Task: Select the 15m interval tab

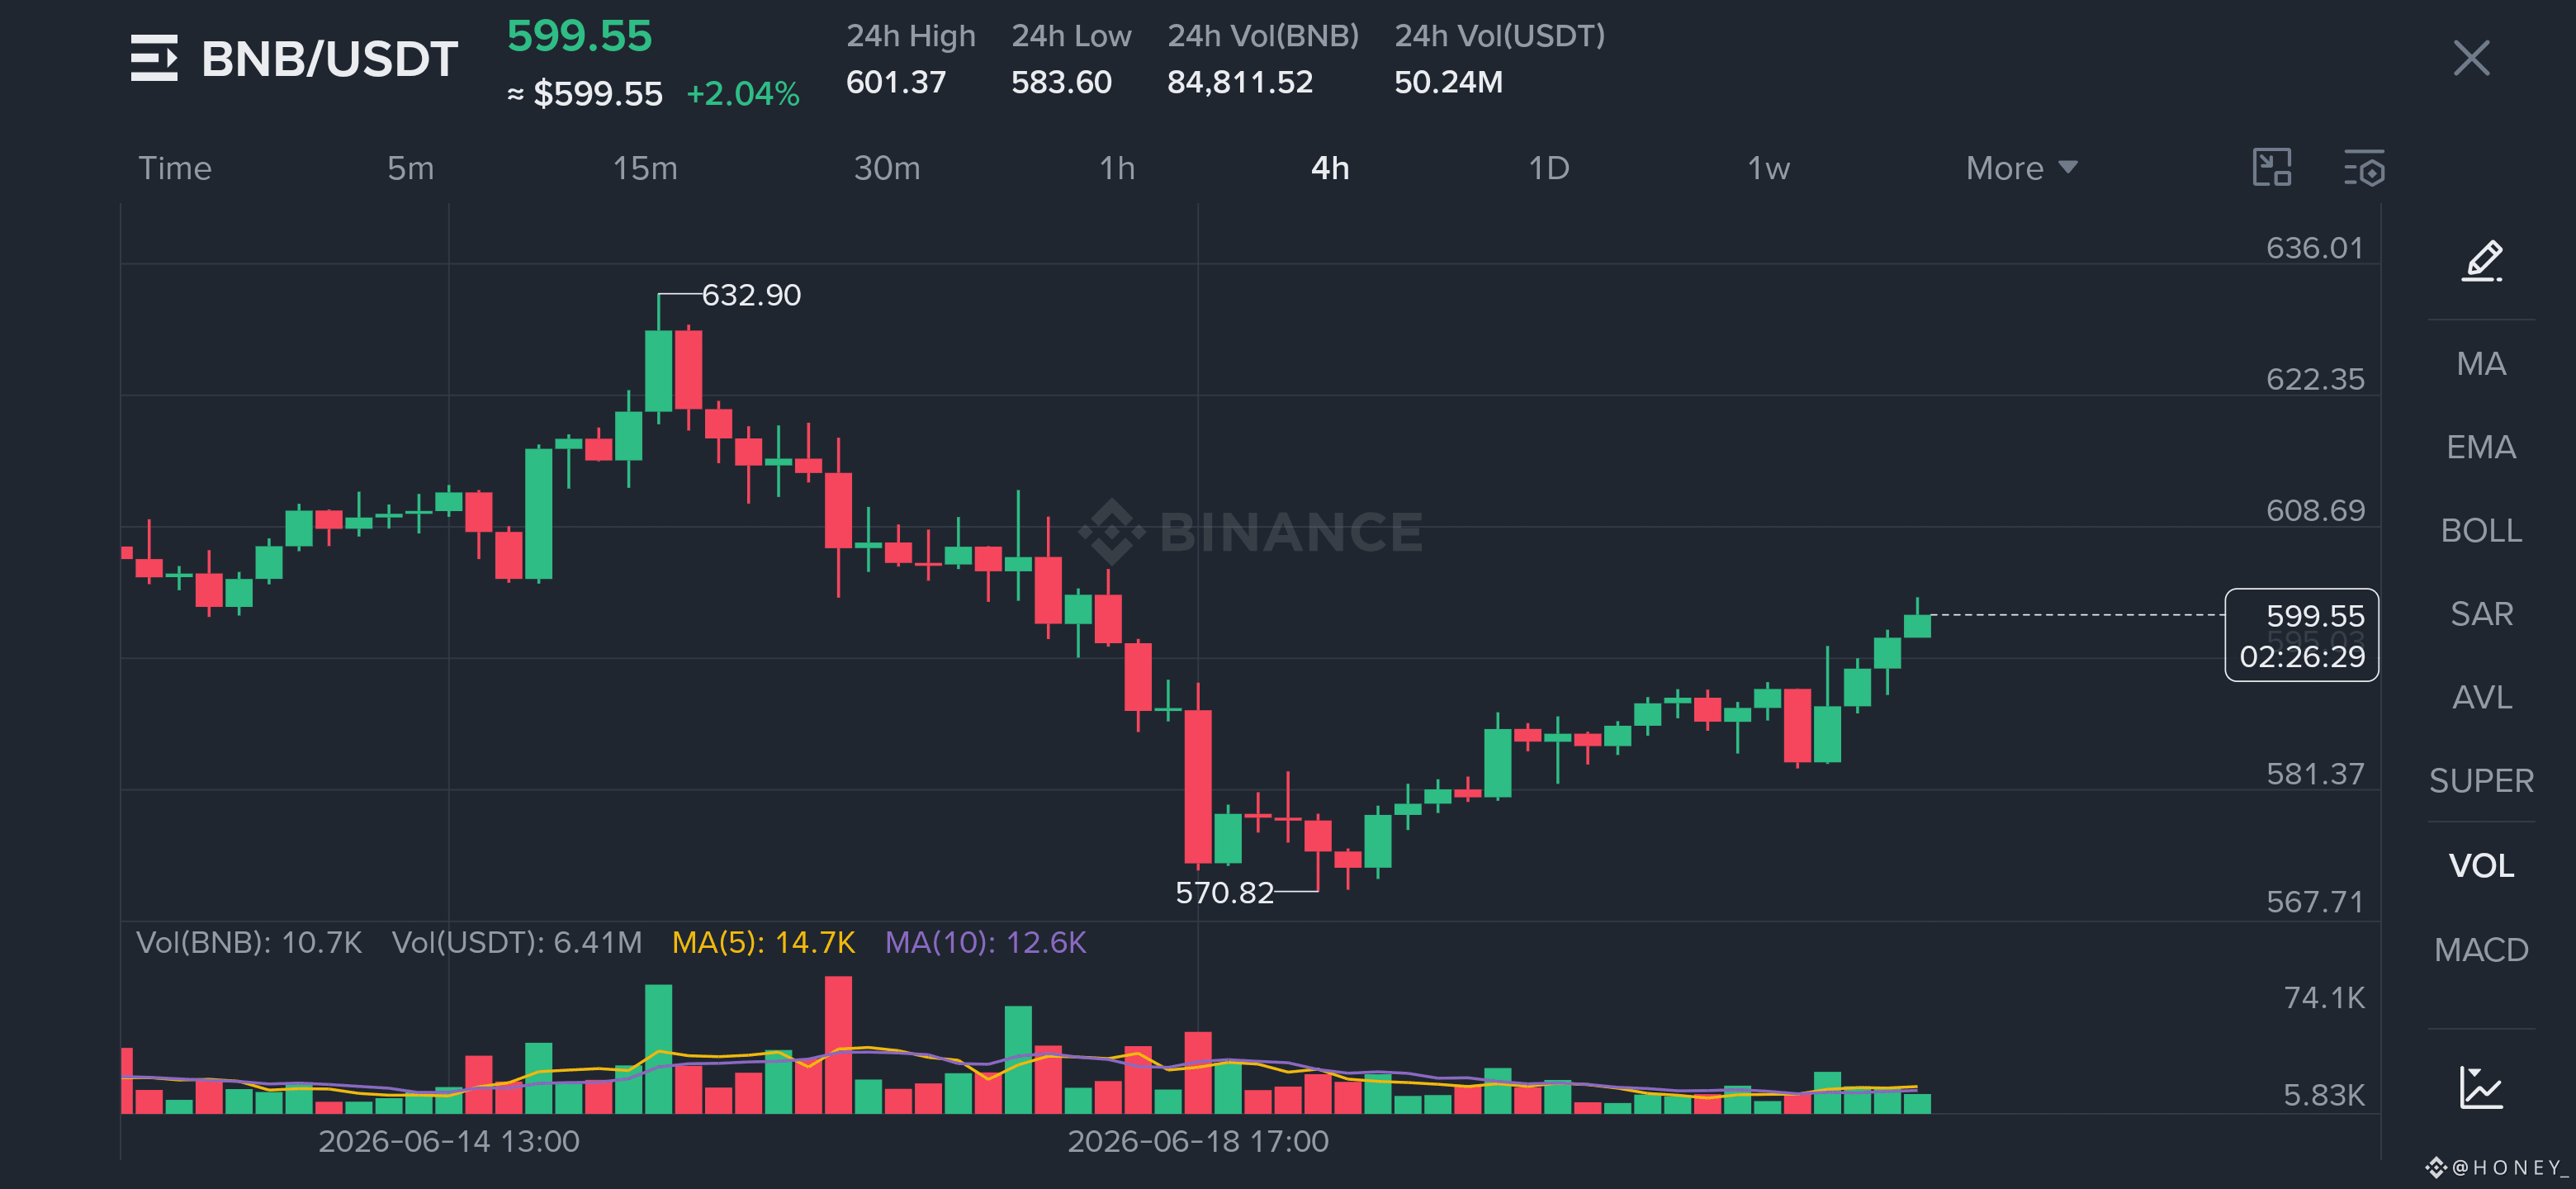Action: (x=645, y=168)
